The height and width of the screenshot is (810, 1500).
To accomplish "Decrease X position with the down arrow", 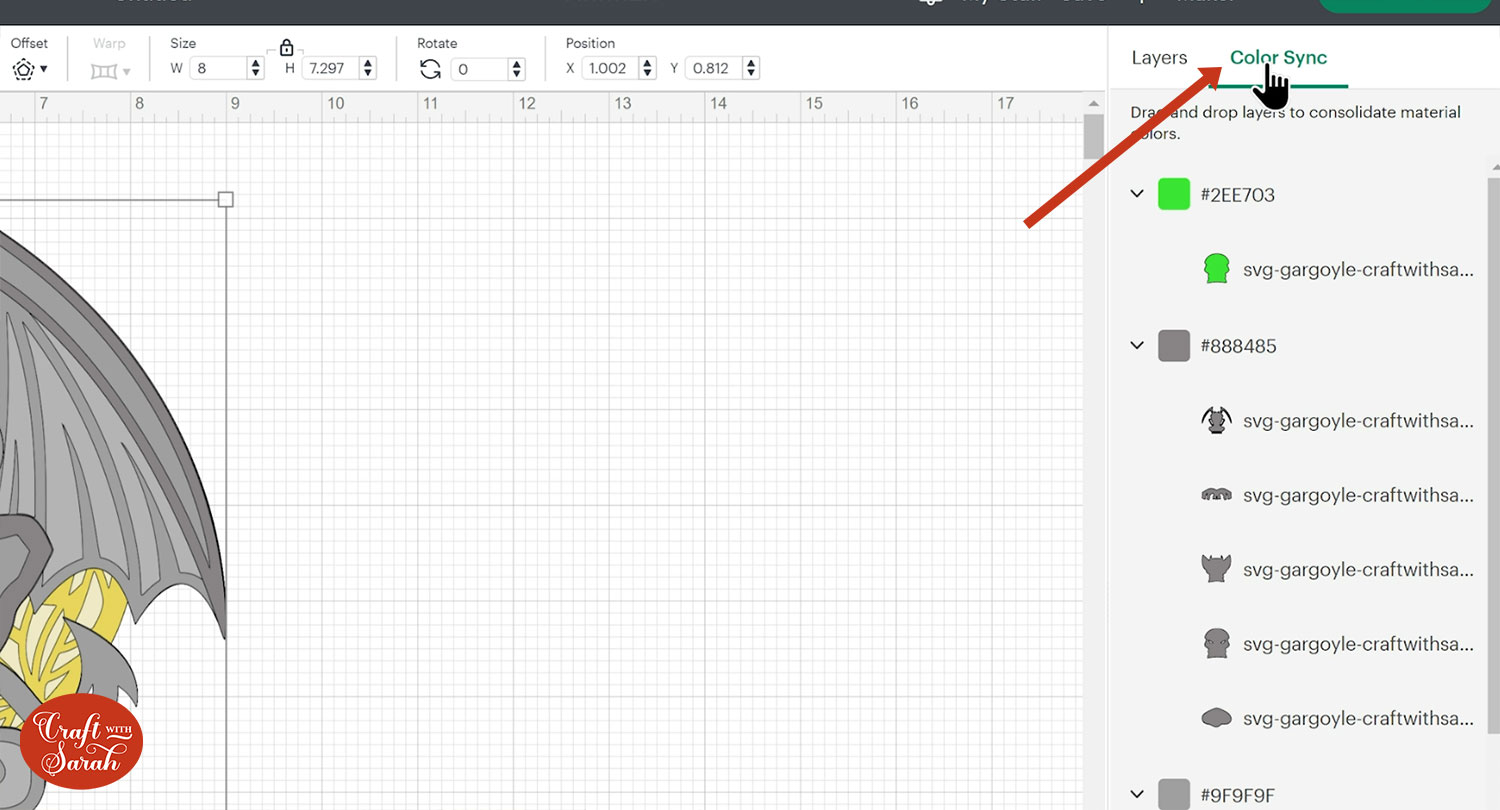I will coord(647,75).
